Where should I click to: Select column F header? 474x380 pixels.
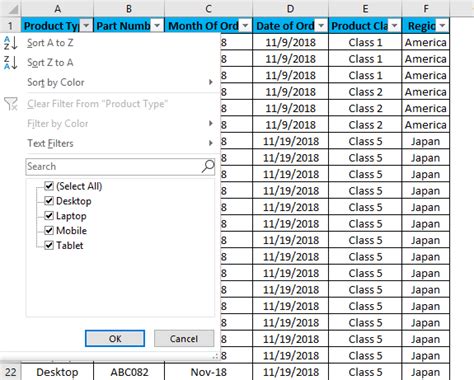pyautogui.click(x=426, y=9)
